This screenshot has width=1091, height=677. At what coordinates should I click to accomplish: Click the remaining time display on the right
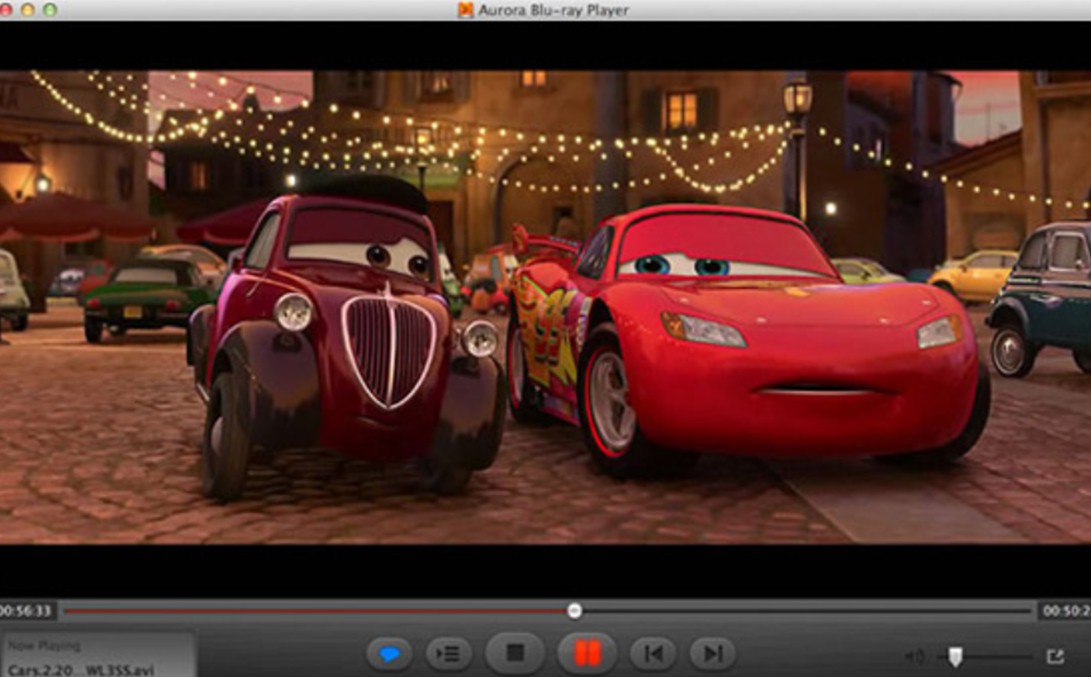1065,611
